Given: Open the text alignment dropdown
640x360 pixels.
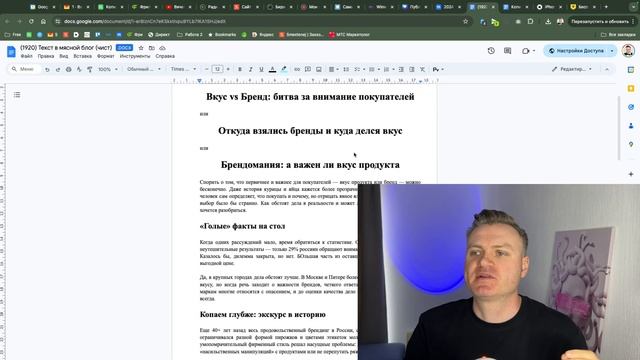Looking at the screenshot, I should [333, 69].
